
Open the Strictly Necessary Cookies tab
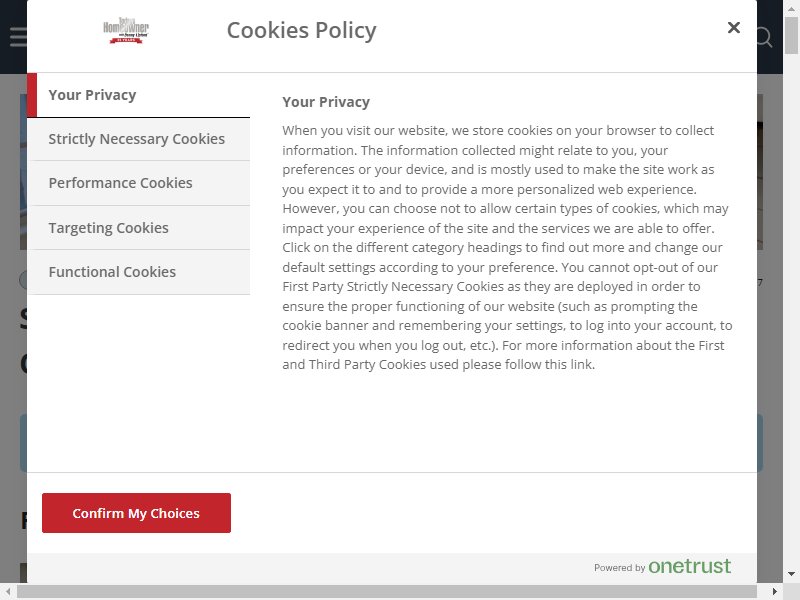click(138, 139)
